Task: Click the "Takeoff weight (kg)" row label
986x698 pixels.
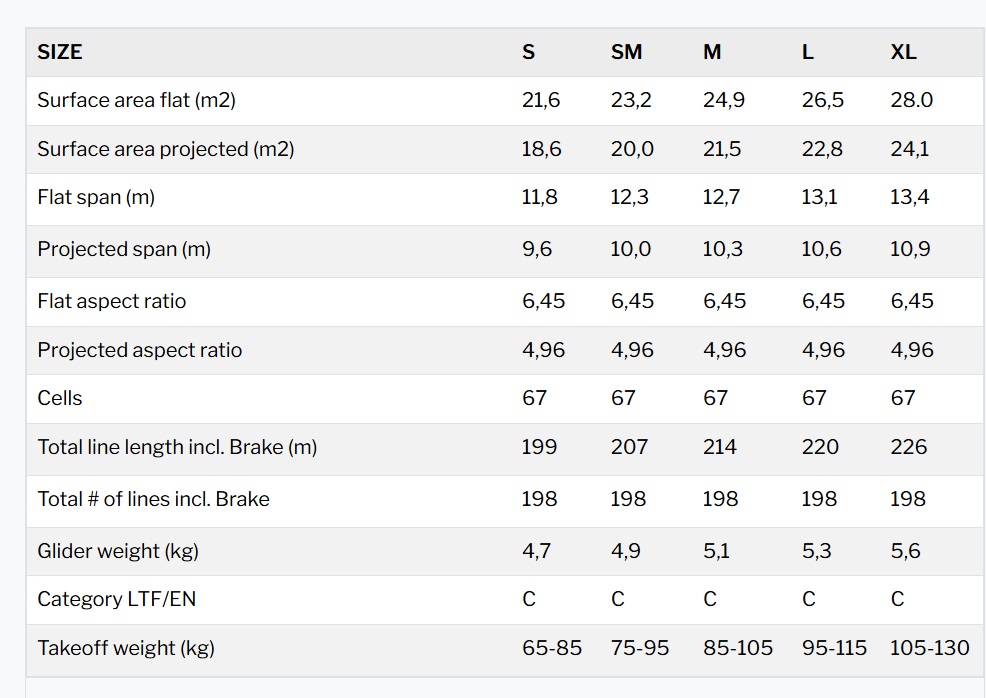Action: click(126, 648)
